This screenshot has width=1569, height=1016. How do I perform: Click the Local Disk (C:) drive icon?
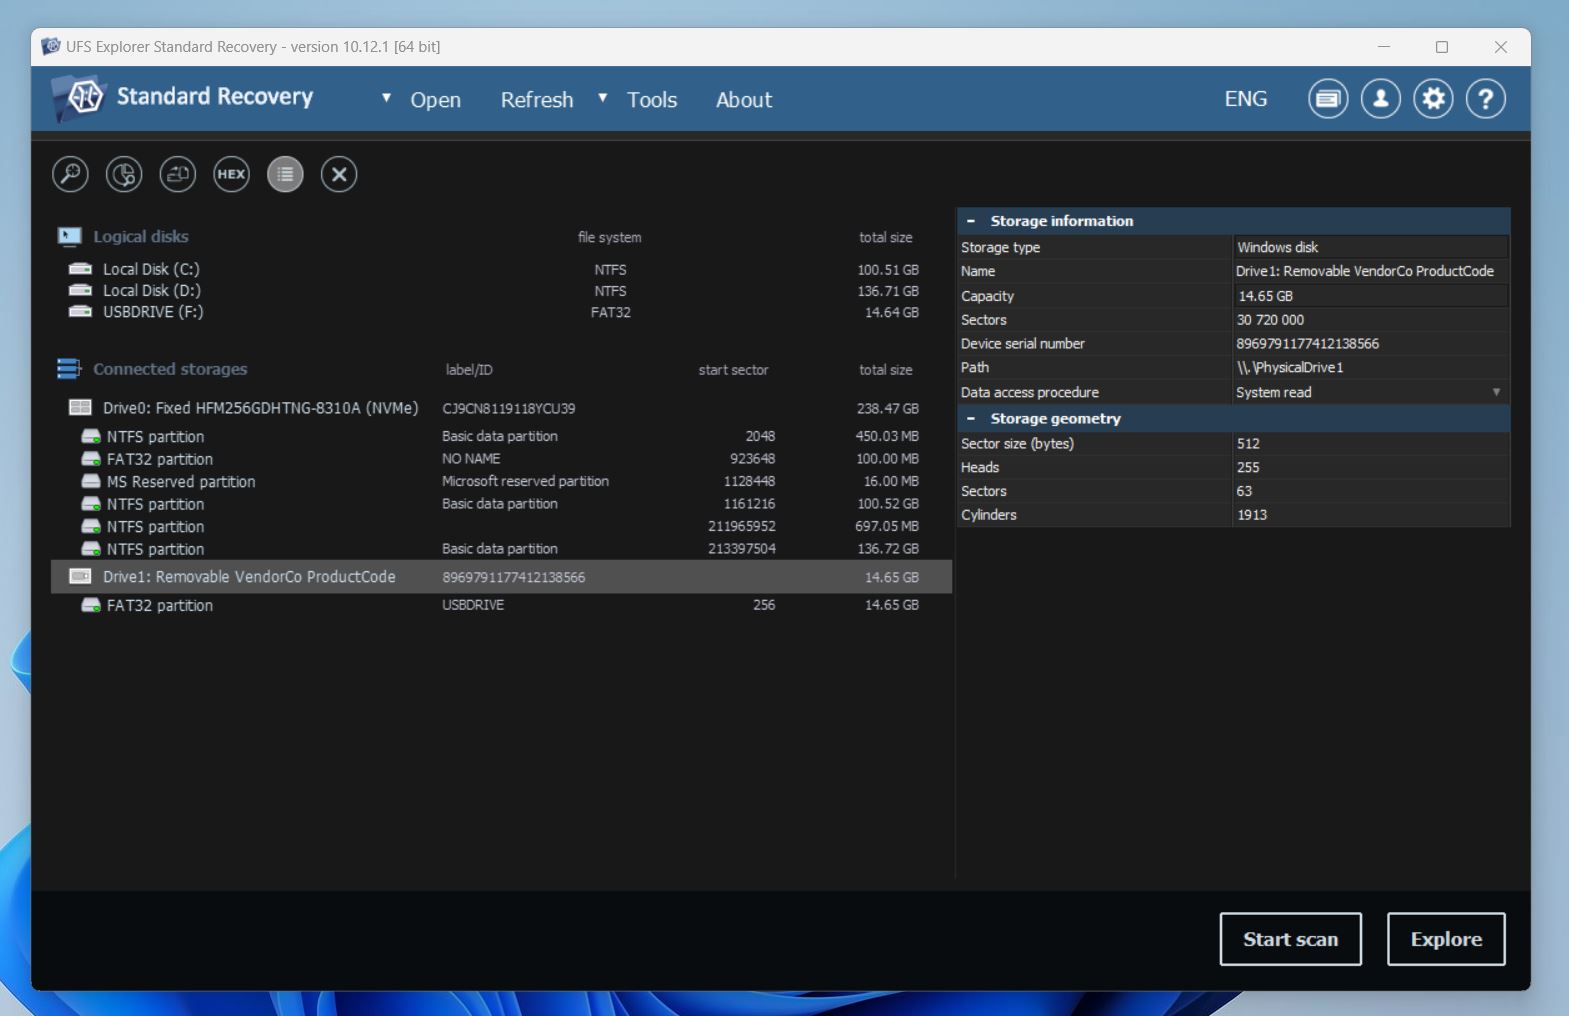(x=80, y=269)
